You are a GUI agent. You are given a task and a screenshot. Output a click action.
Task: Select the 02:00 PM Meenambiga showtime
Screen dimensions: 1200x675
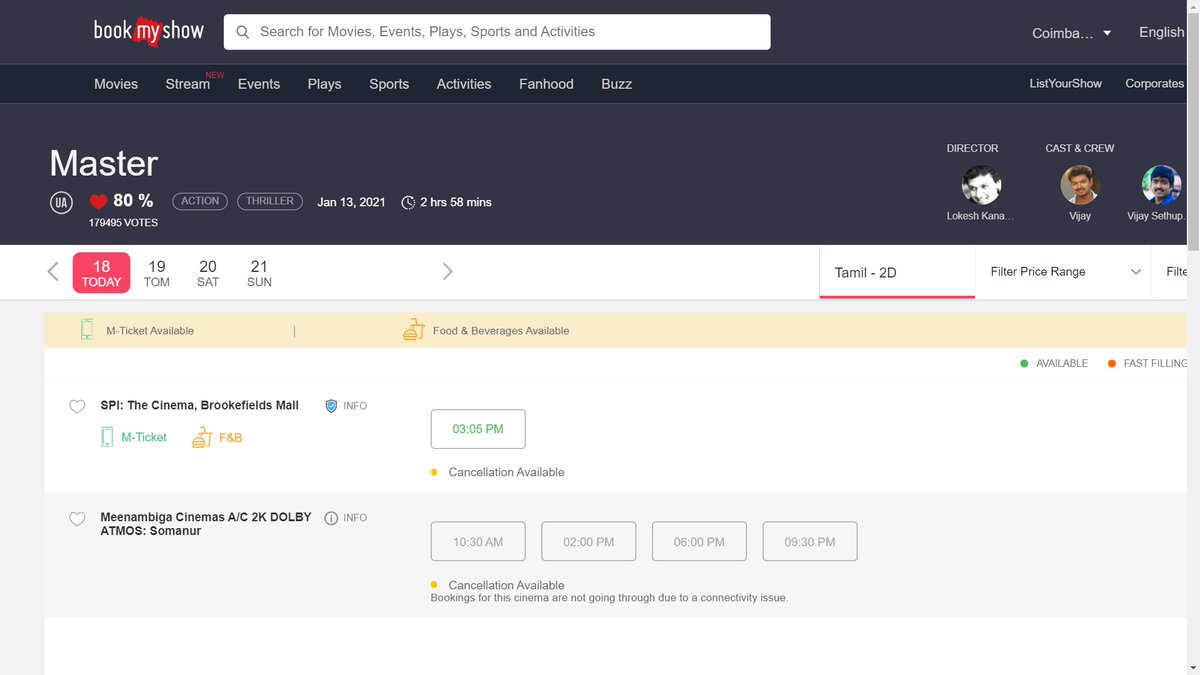pyautogui.click(x=588, y=541)
